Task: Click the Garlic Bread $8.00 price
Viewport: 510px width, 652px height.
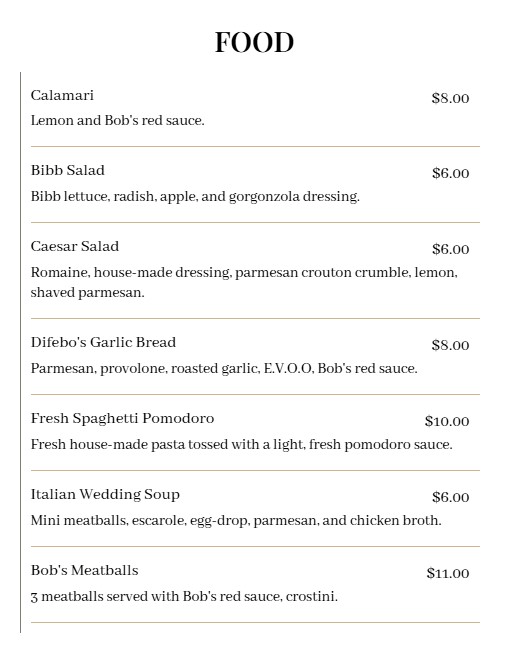Action: (x=450, y=345)
